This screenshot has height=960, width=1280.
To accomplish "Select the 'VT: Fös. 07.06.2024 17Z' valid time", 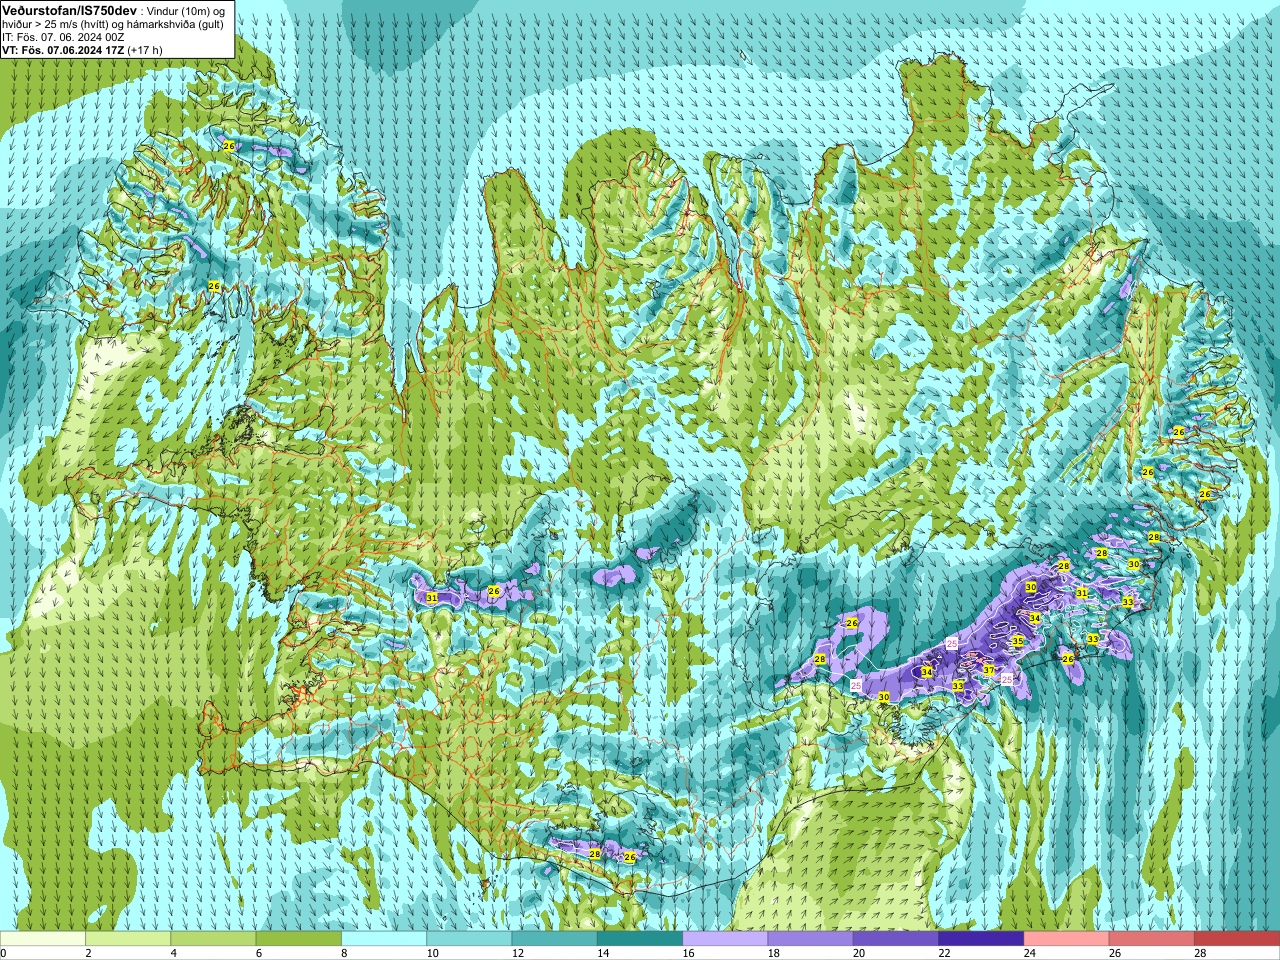I will (63, 49).
